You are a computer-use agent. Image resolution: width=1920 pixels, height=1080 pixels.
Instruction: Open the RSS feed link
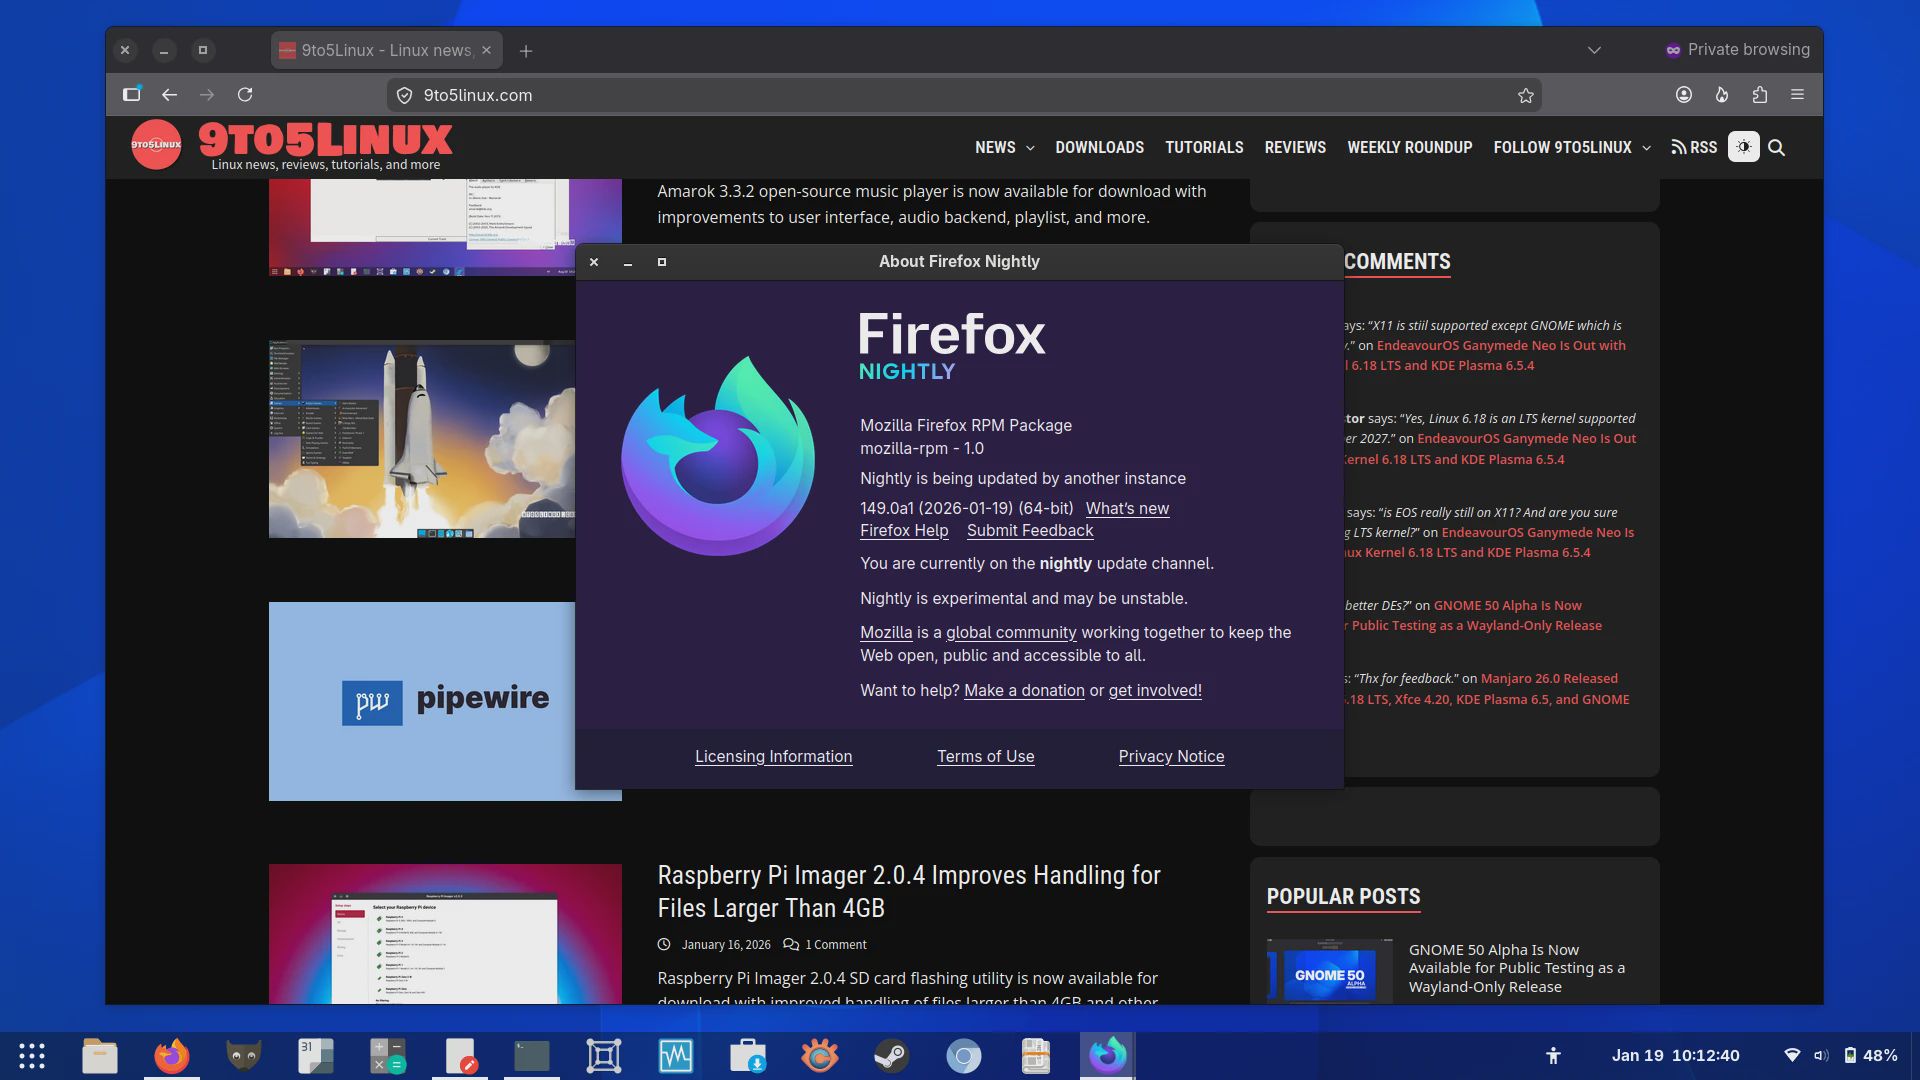click(x=1694, y=148)
